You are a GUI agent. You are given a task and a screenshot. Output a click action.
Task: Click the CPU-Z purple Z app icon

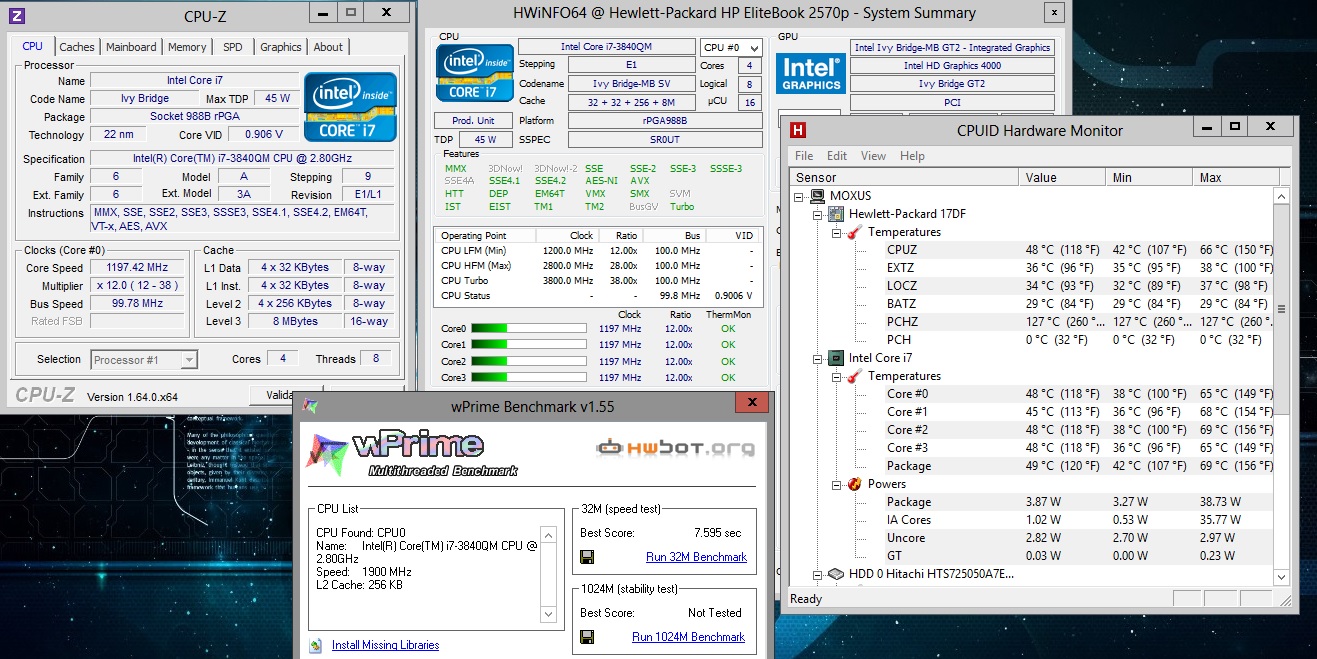click(x=15, y=15)
